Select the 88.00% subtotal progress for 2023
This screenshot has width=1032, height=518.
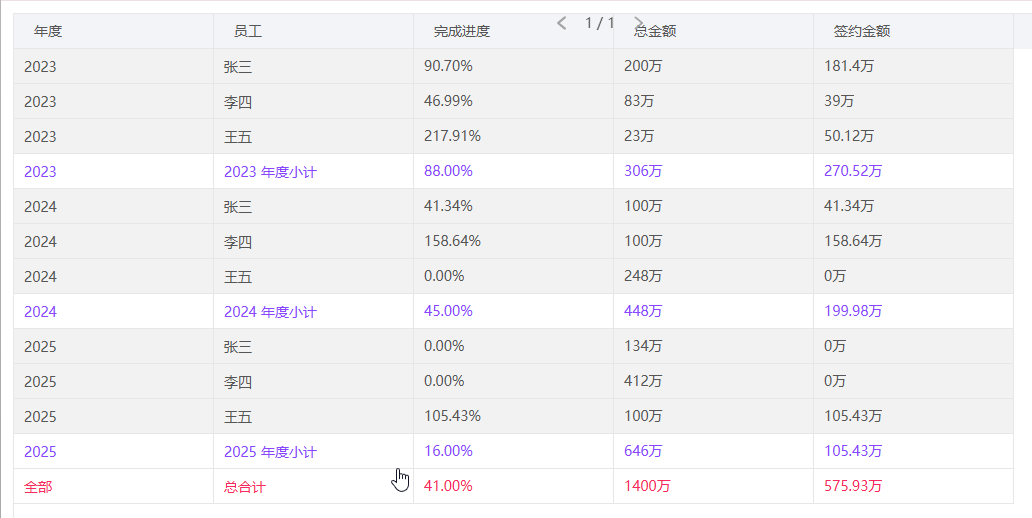coord(448,171)
